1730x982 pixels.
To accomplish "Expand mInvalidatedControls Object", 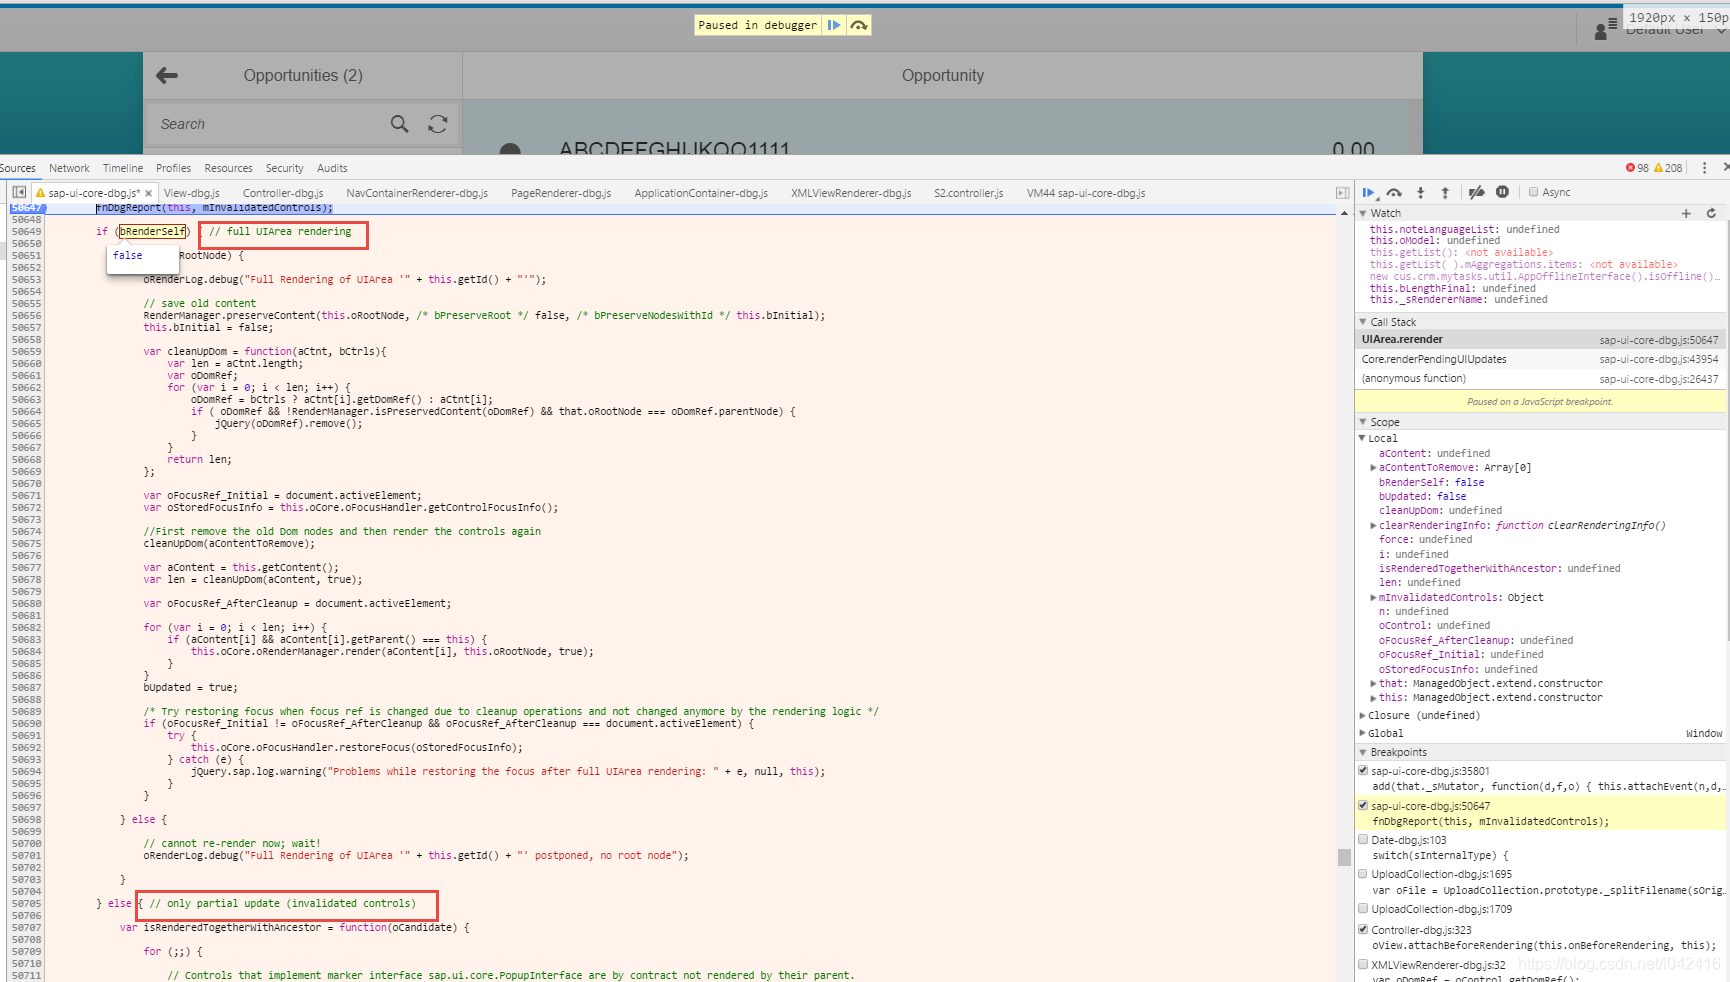I will pyautogui.click(x=1373, y=598).
